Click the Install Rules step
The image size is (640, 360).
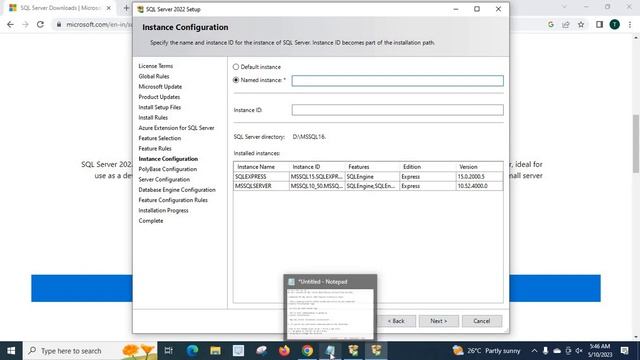[153, 118]
